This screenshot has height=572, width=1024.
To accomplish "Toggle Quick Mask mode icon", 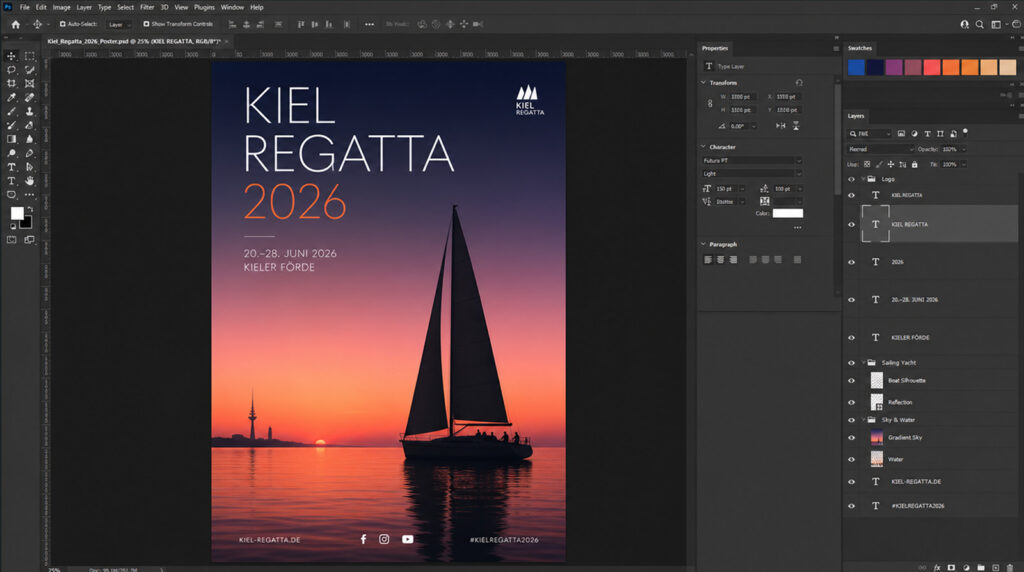I will 12,240.
